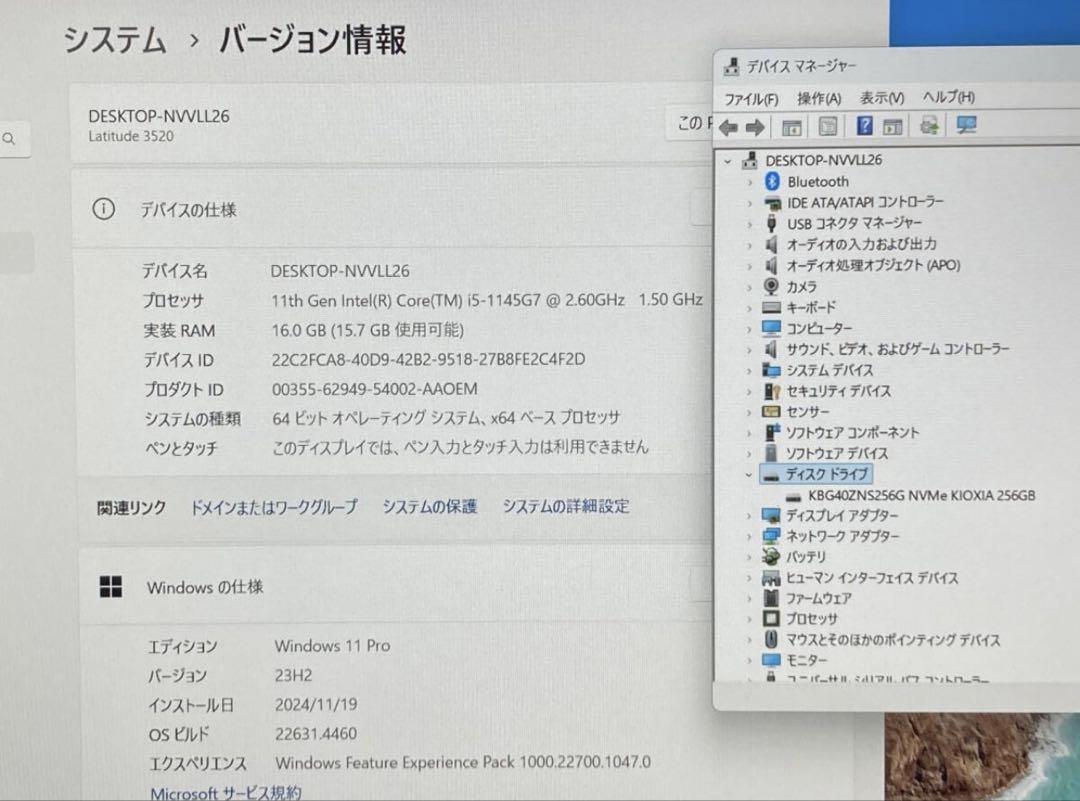Click the search magnifier icon in Settings

[9, 139]
